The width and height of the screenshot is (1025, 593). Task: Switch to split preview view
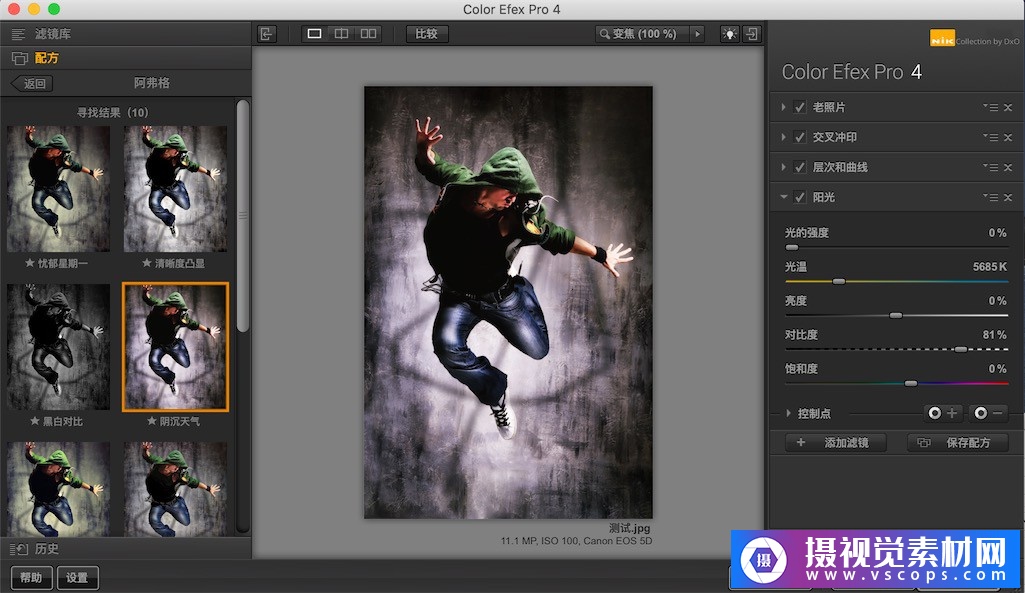pyautogui.click(x=342, y=34)
